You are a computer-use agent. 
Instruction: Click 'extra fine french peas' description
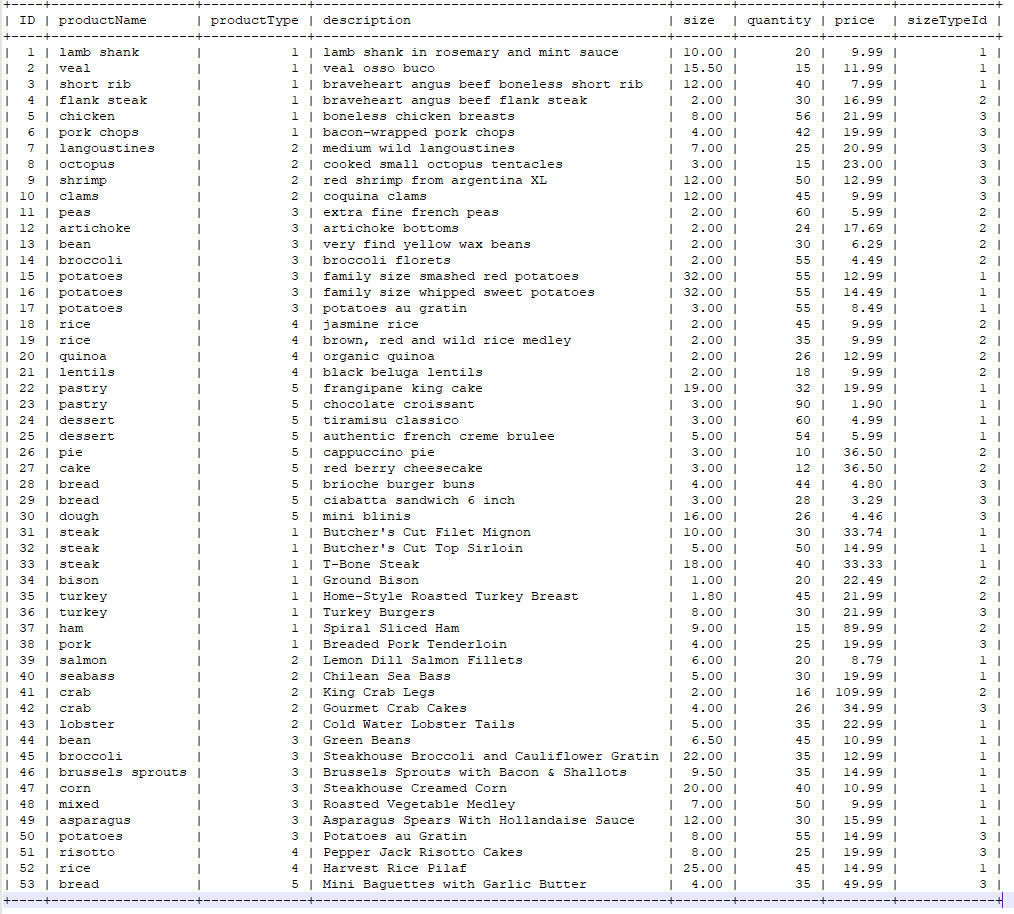pos(411,212)
